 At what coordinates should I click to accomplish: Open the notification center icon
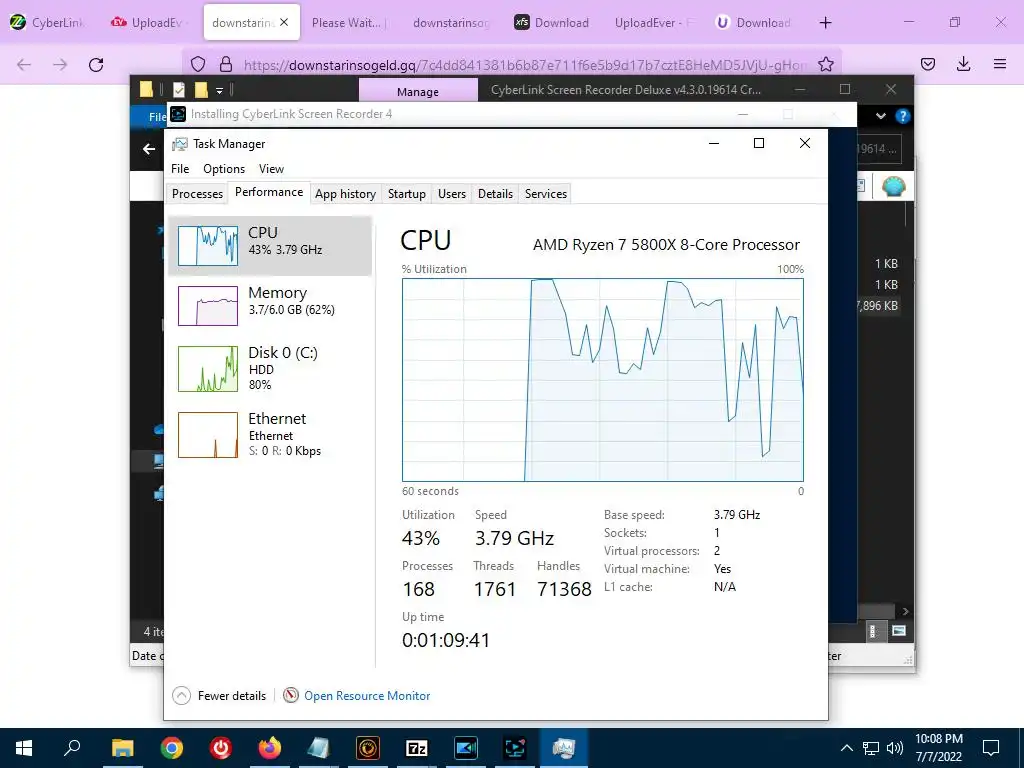coord(991,748)
